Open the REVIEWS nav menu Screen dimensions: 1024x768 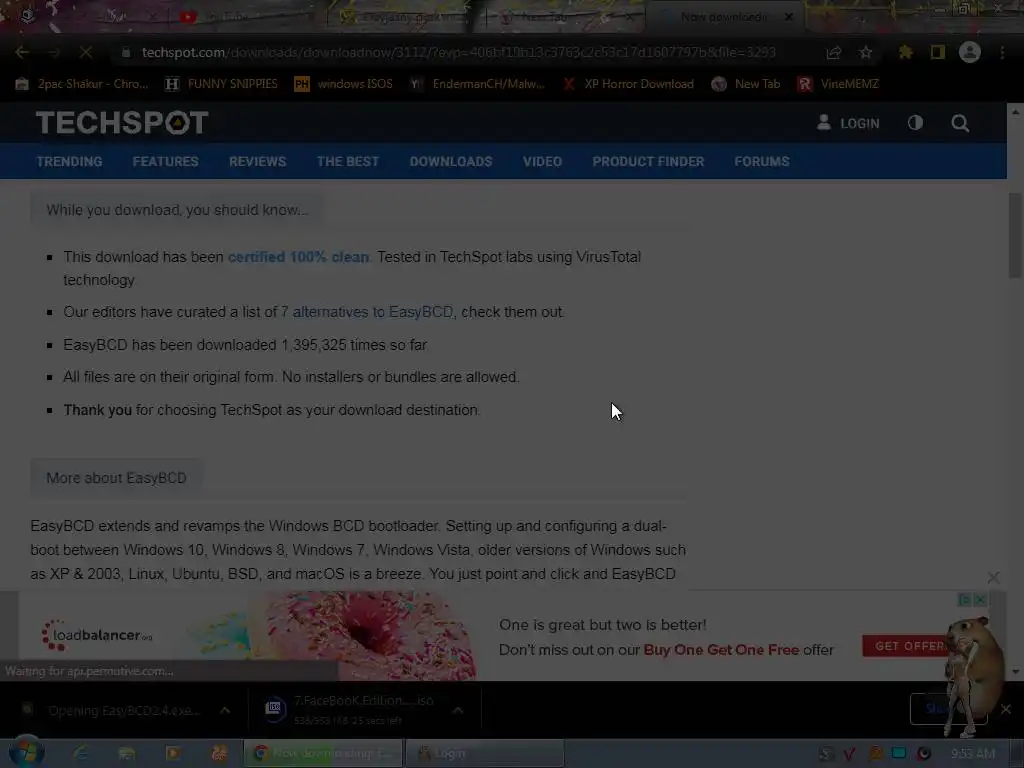257,161
